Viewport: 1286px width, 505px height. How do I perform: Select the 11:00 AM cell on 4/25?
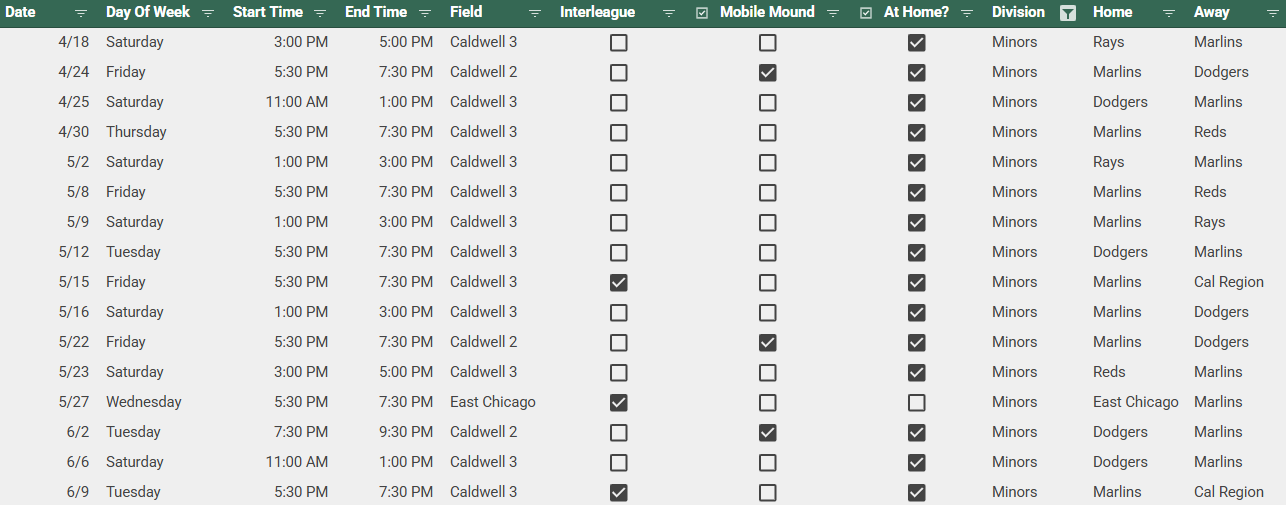pos(297,102)
